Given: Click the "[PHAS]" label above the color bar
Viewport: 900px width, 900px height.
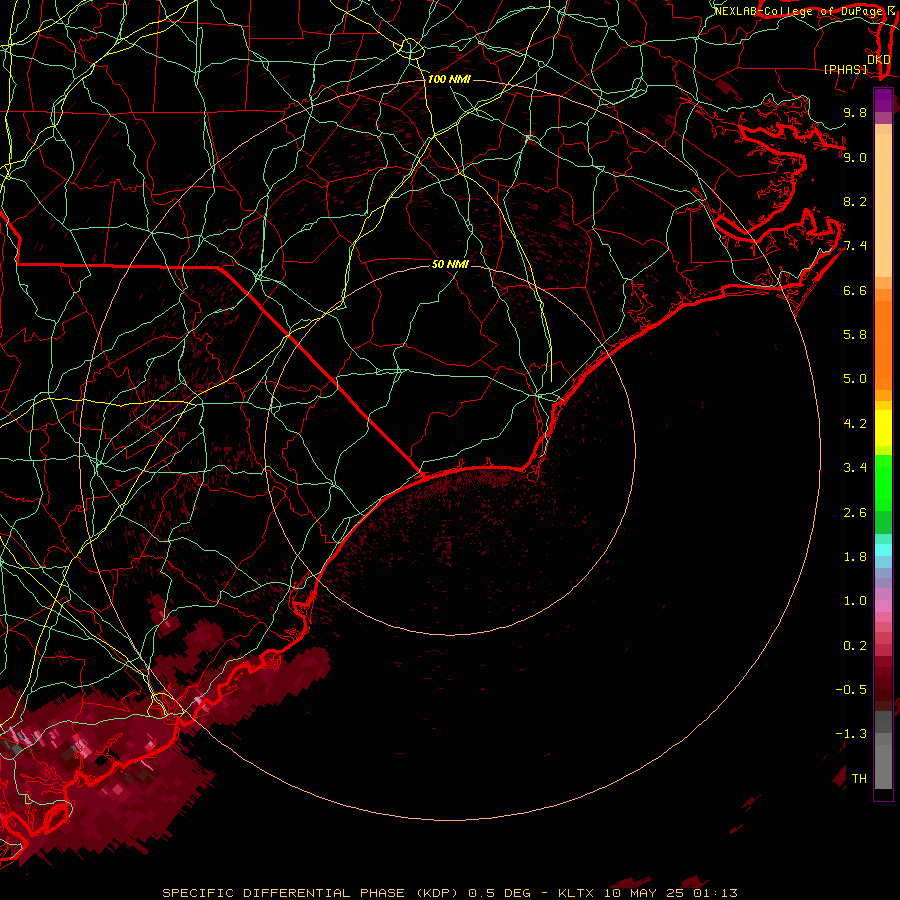Looking at the screenshot, I should (x=844, y=70).
